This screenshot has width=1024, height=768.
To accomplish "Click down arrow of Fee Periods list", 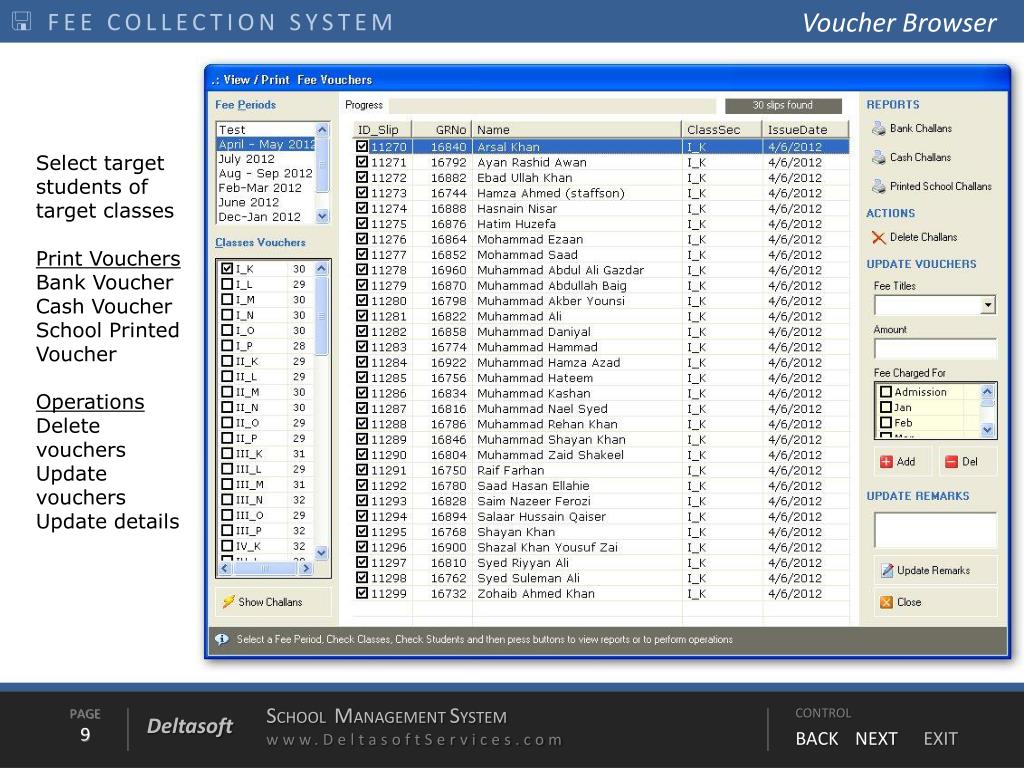I will (x=322, y=216).
